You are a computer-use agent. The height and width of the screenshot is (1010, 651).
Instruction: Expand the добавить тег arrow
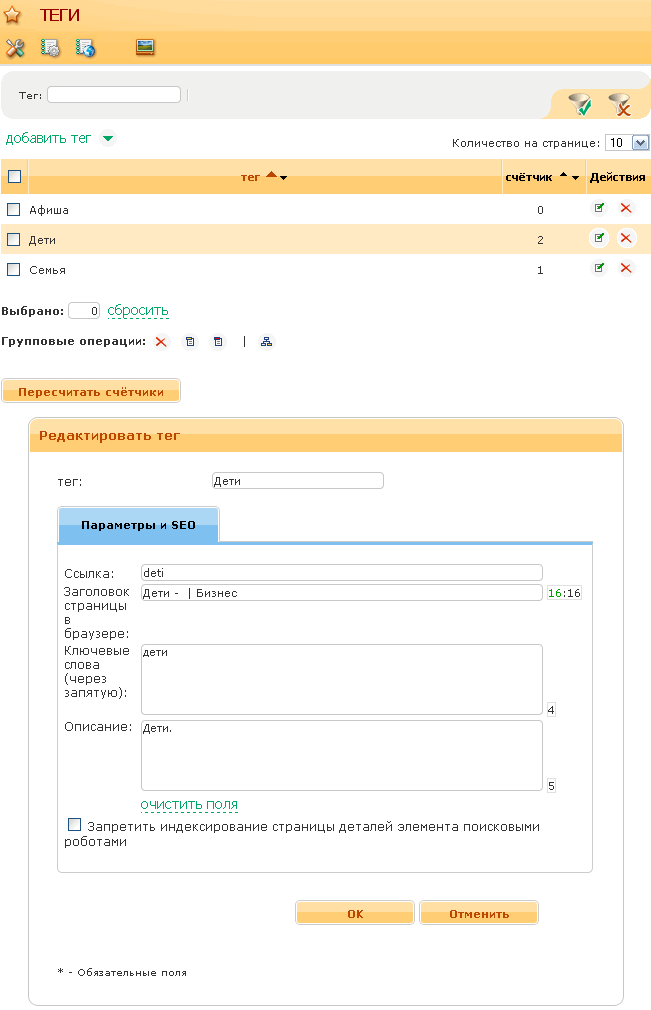click(x=107, y=139)
